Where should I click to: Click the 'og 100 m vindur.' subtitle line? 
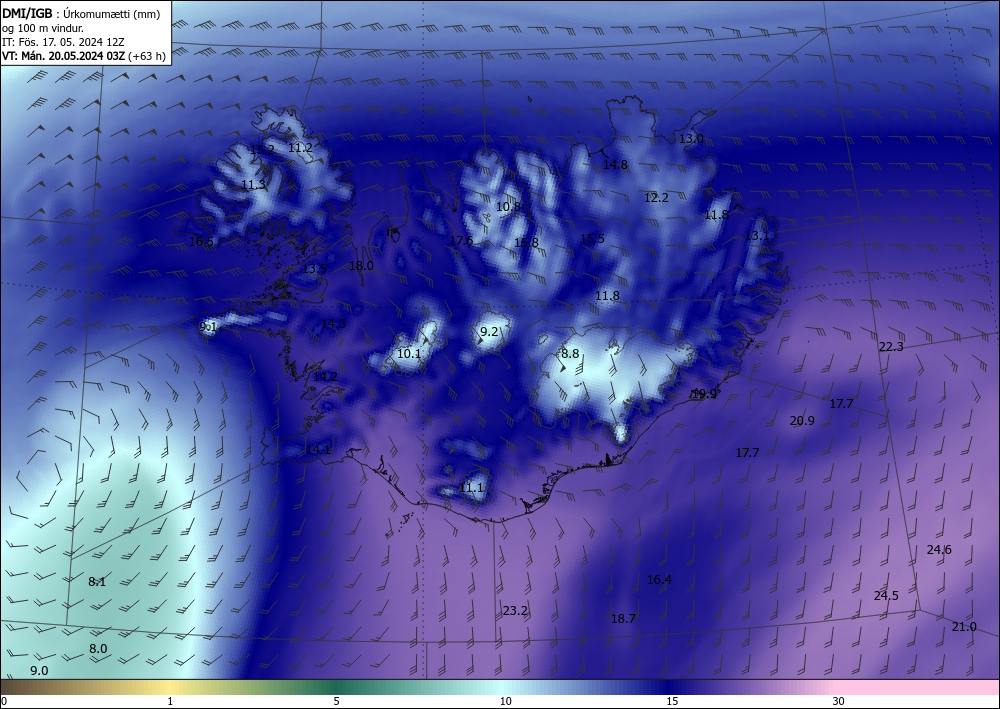pos(43,29)
